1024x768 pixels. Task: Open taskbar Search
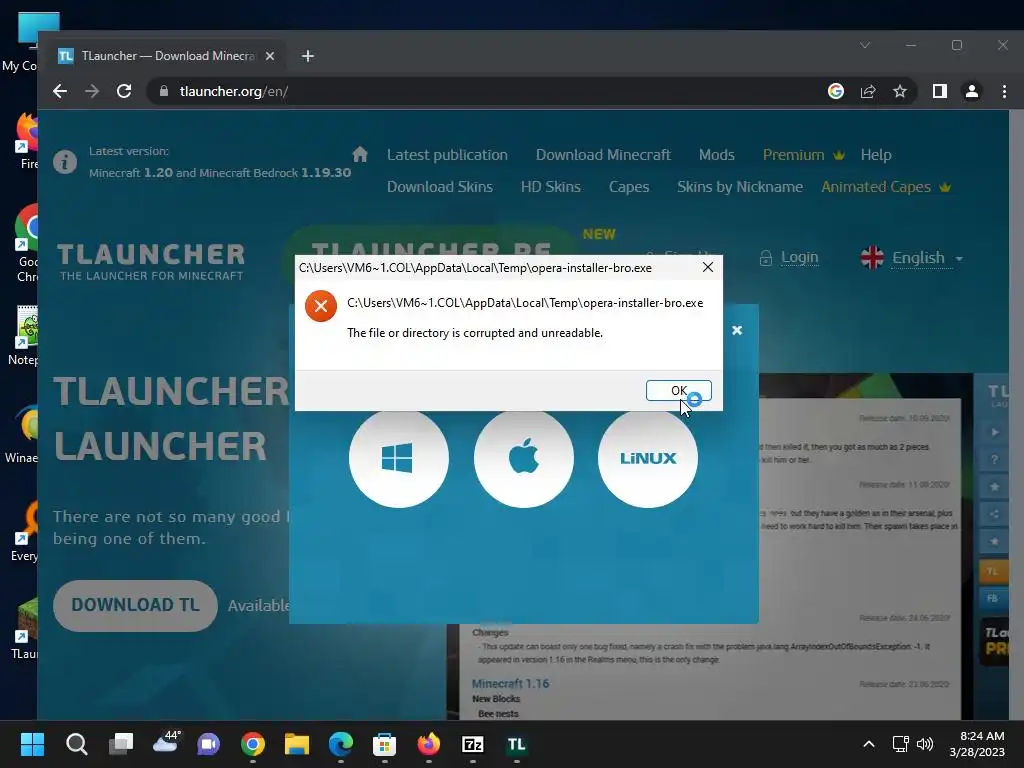tap(76, 744)
